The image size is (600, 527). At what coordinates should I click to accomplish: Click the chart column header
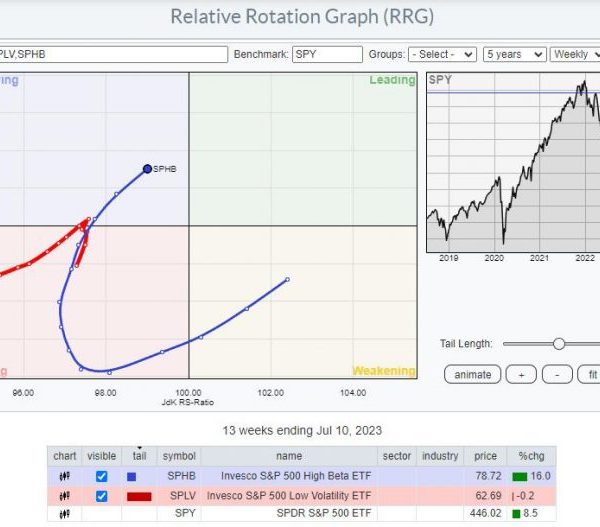tap(65, 456)
